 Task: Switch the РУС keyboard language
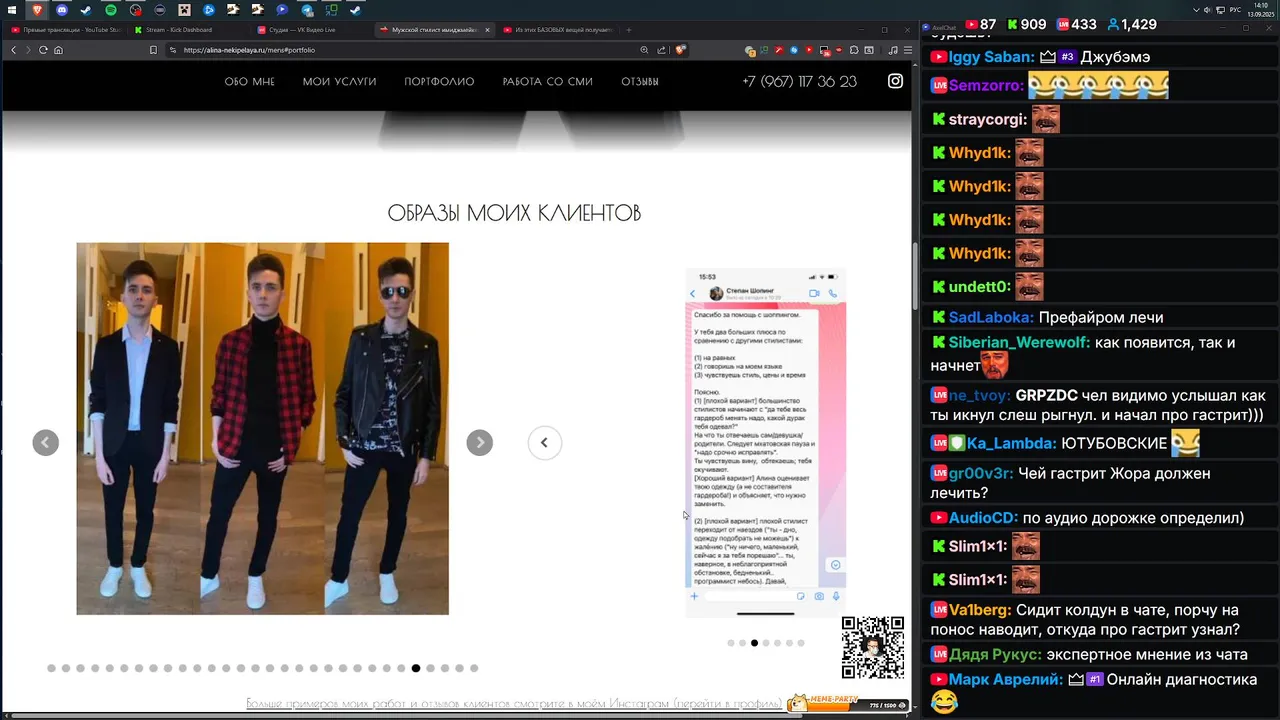[1235, 10]
